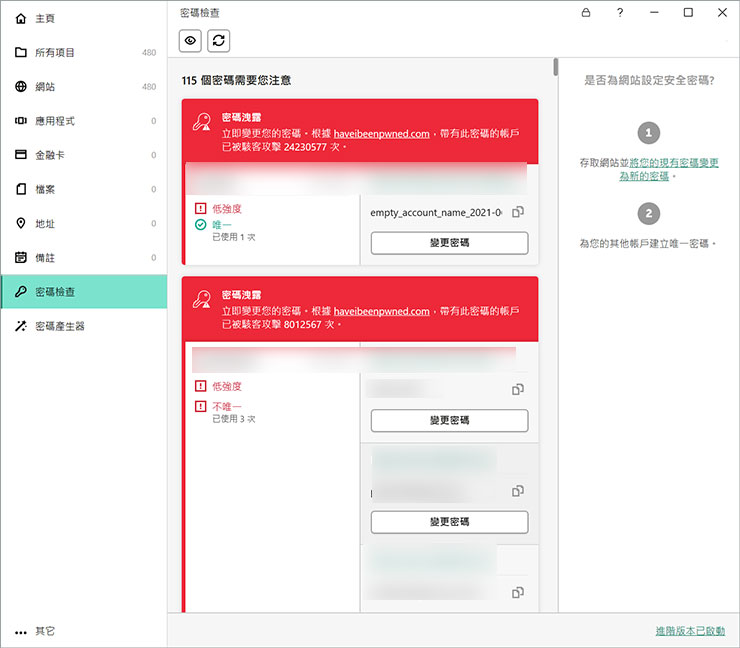Click the step 2 circle in right panel
Image resolution: width=740 pixels, height=648 pixels.
tap(648, 213)
